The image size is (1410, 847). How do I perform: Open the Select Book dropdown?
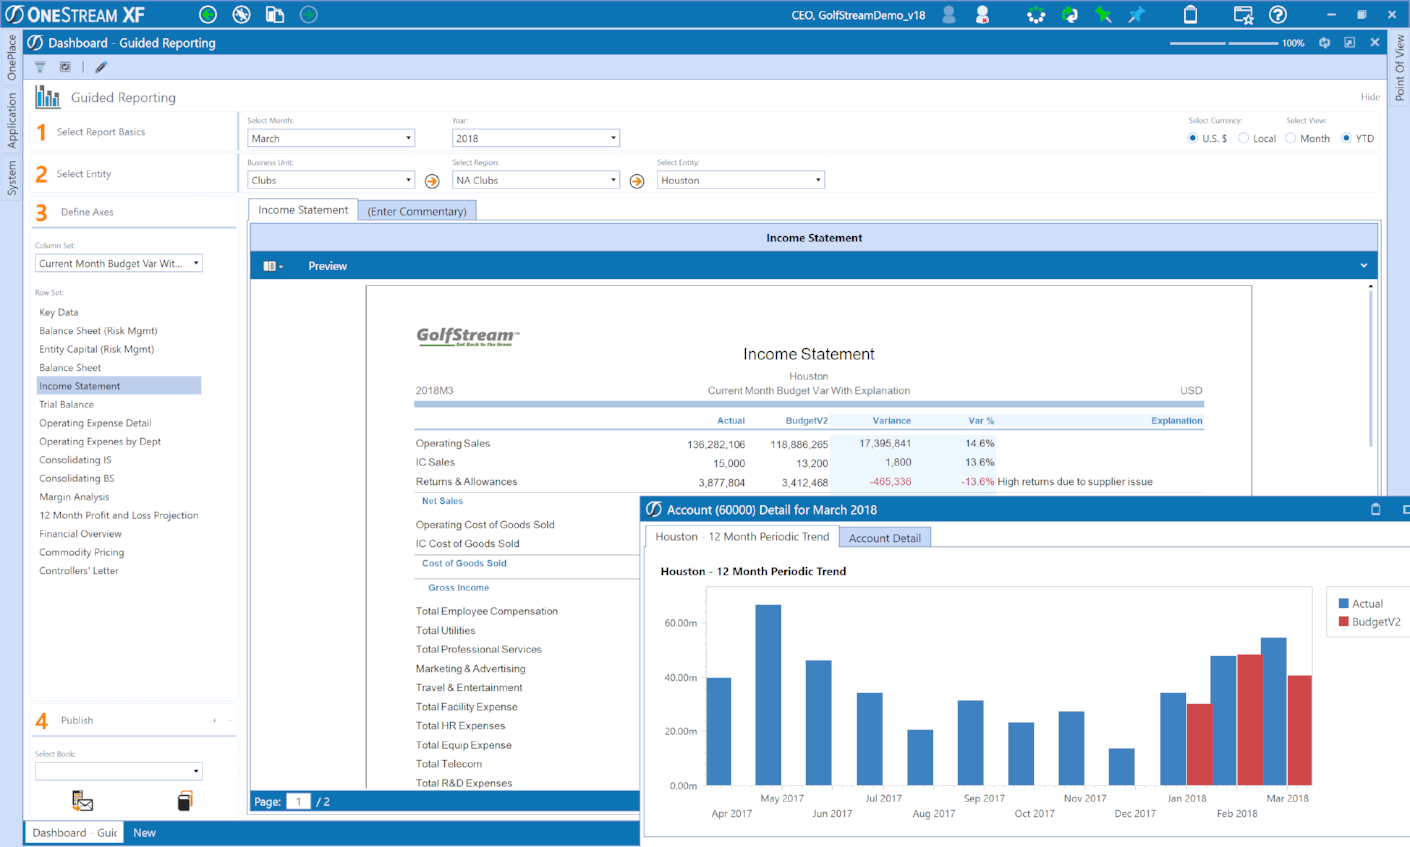point(119,771)
